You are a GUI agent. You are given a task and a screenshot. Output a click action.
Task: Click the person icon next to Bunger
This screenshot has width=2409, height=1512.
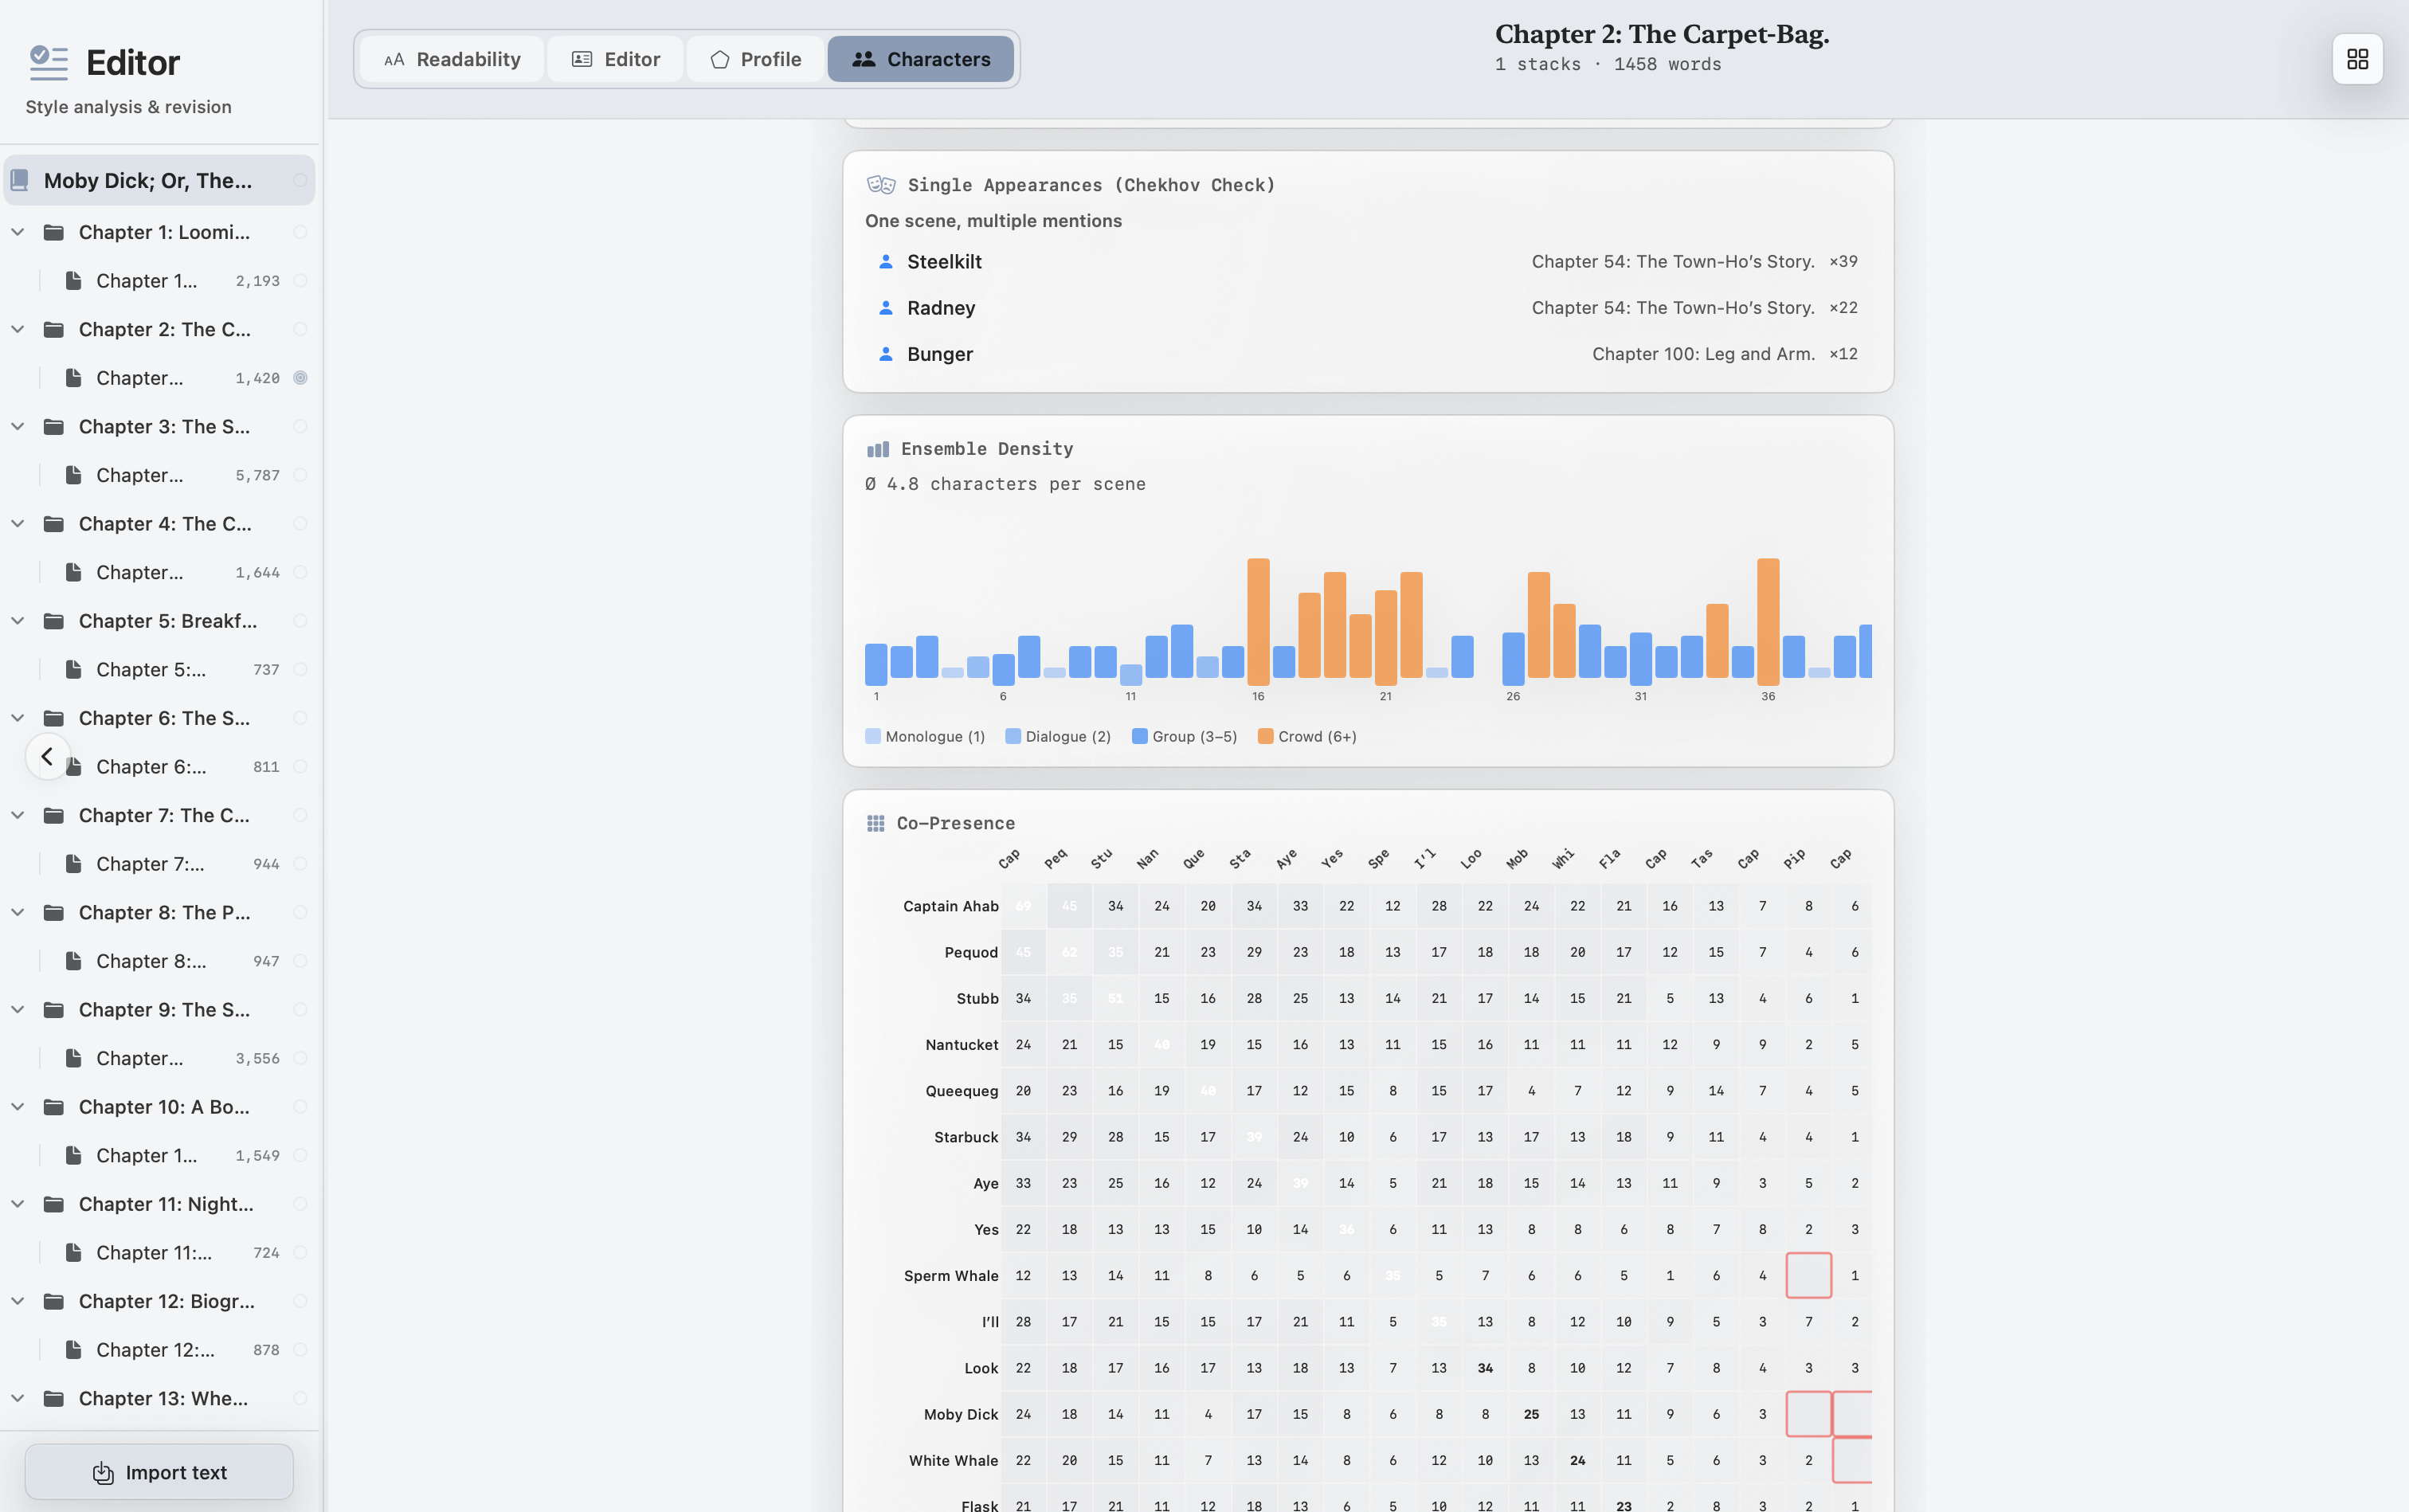point(885,354)
